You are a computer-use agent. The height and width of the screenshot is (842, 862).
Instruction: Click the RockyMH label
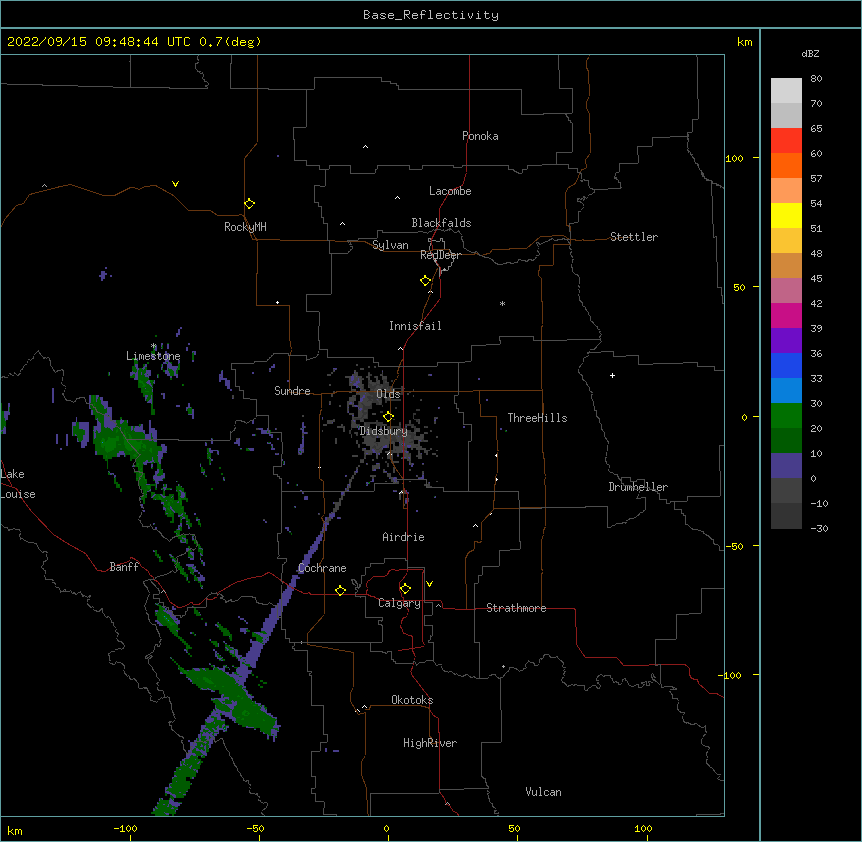tap(245, 227)
